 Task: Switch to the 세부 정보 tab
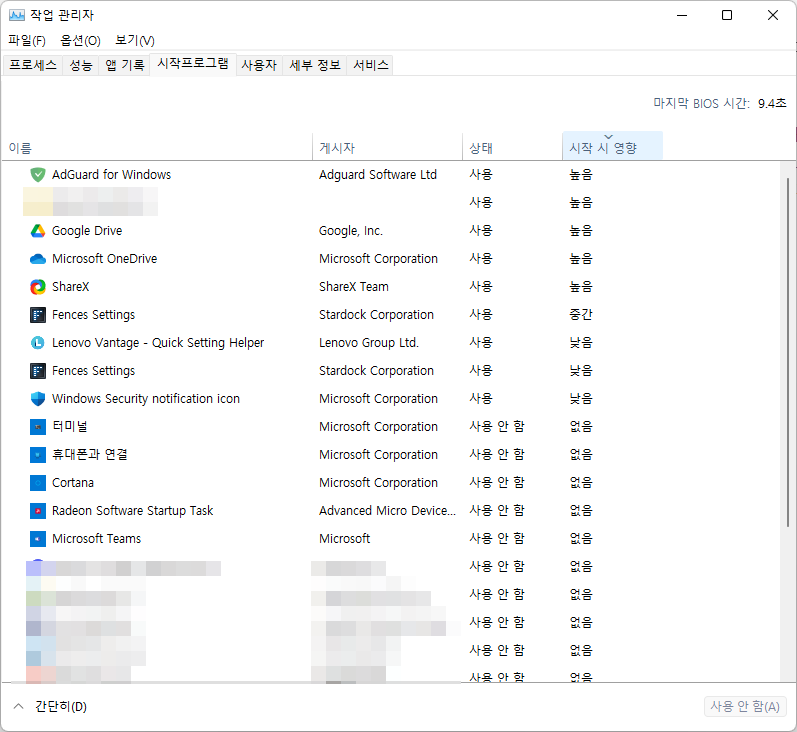pyautogui.click(x=315, y=65)
